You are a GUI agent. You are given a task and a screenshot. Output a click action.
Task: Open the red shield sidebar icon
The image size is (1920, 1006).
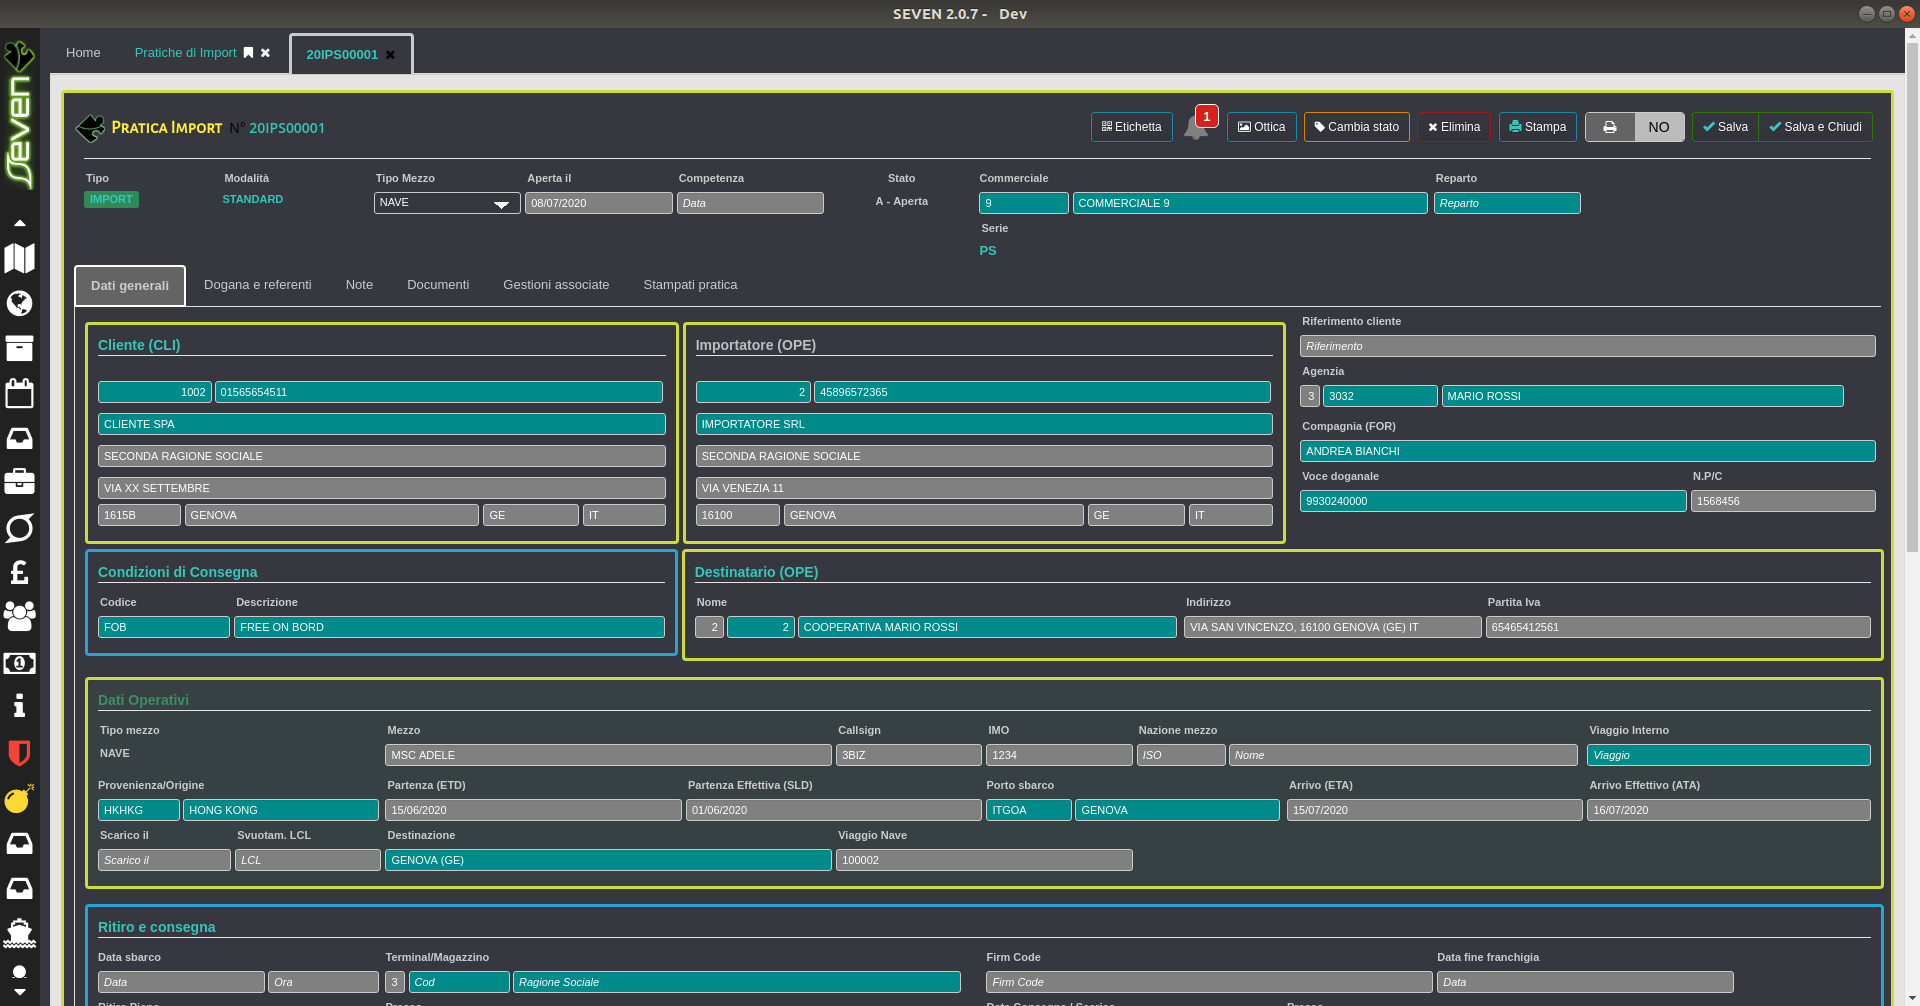[19, 752]
